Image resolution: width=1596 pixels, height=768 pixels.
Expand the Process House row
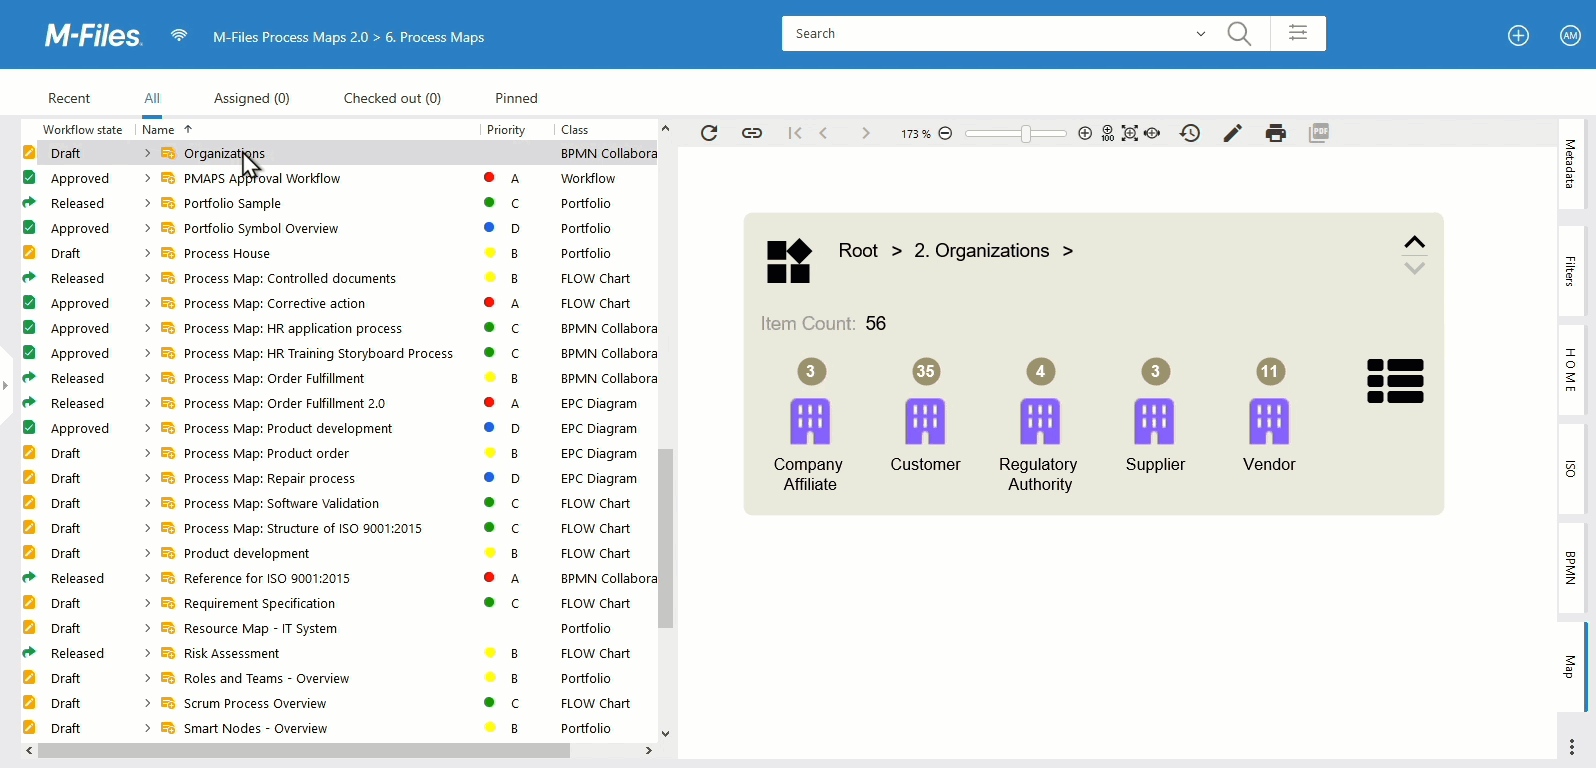(x=148, y=254)
